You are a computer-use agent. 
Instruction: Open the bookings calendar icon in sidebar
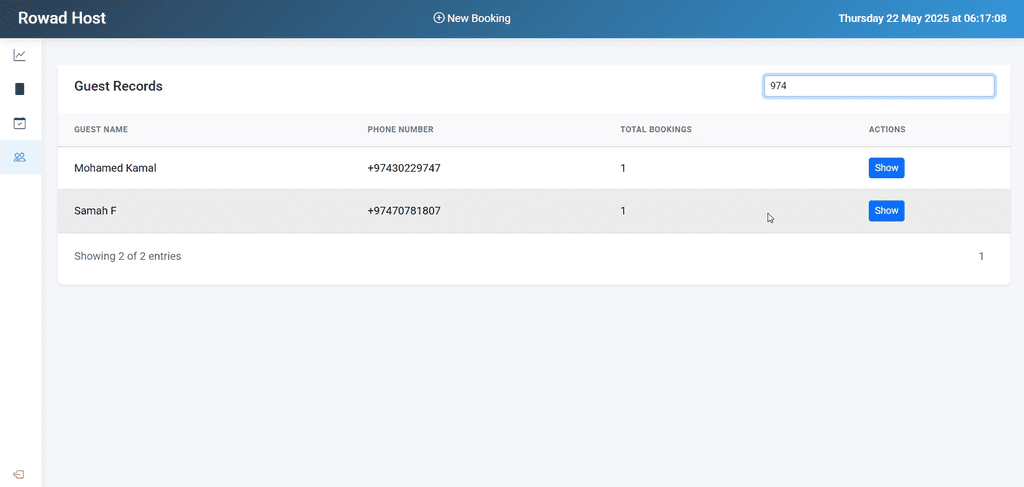20,123
